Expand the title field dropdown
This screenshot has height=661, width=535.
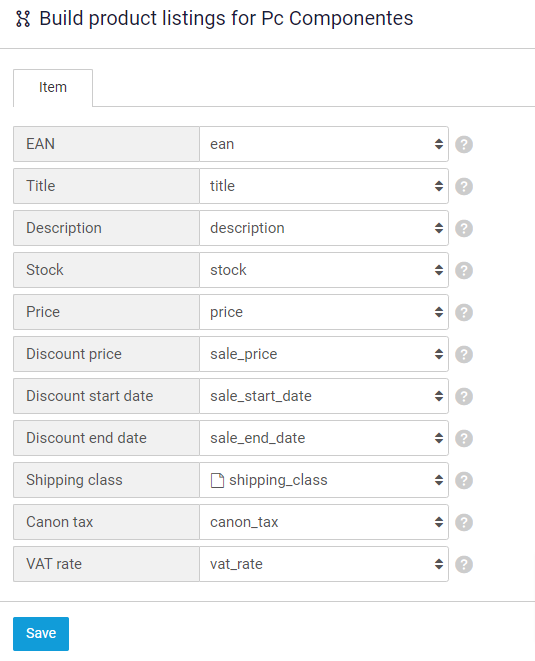point(323,186)
